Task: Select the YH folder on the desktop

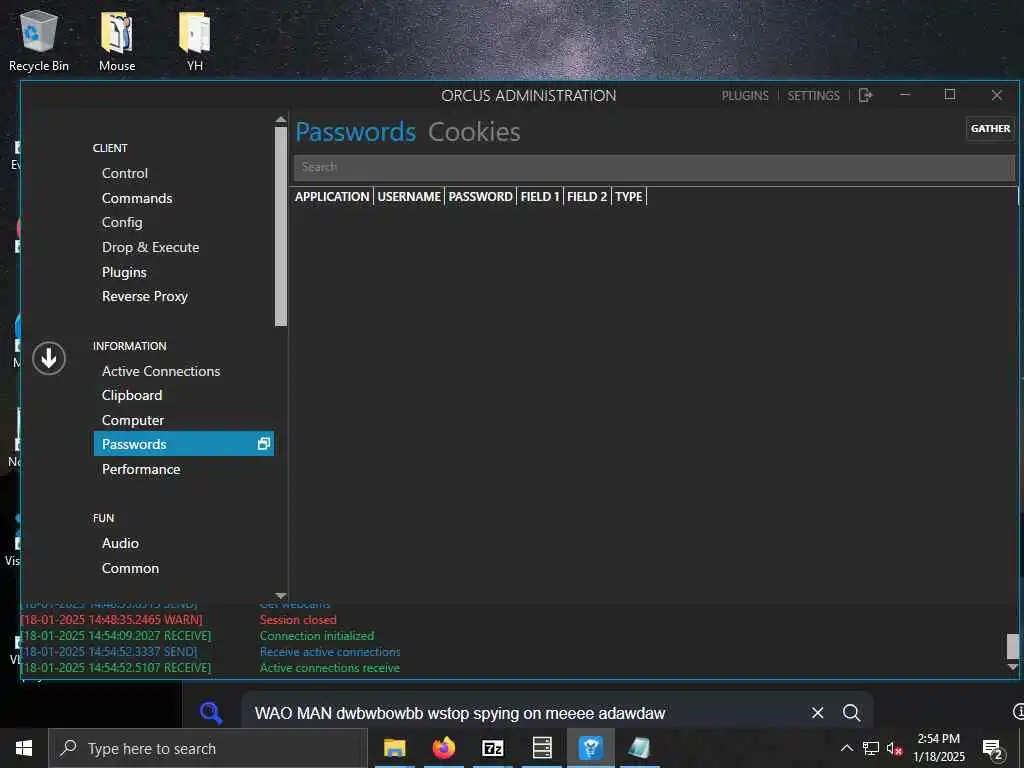Action: coord(195,40)
